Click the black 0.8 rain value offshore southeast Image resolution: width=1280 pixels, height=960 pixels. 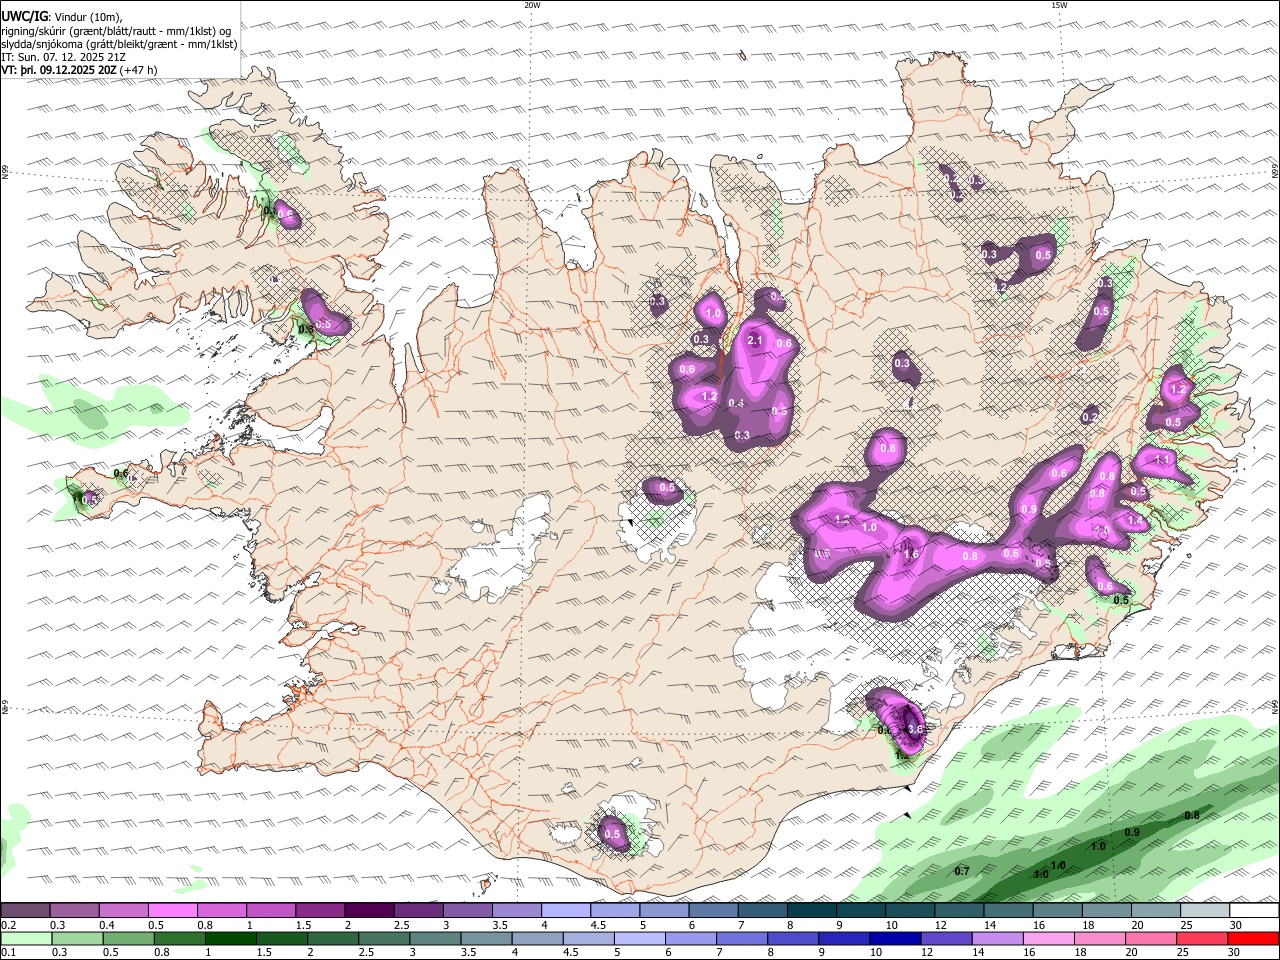(1192, 816)
